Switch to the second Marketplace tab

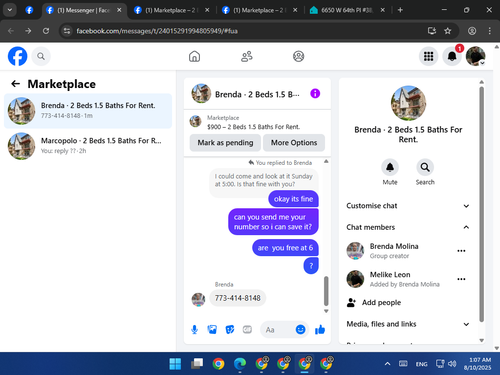coord(259,10)
